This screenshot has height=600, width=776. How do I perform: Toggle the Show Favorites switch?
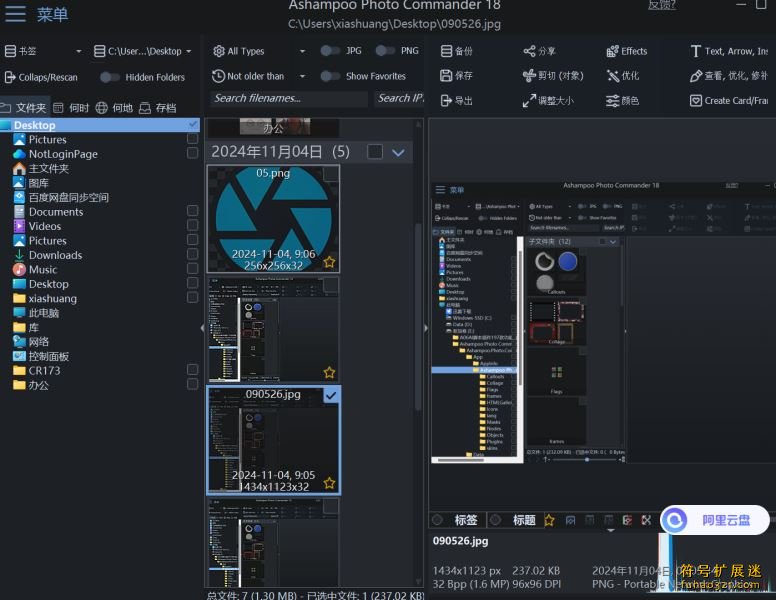click(330, 76)
